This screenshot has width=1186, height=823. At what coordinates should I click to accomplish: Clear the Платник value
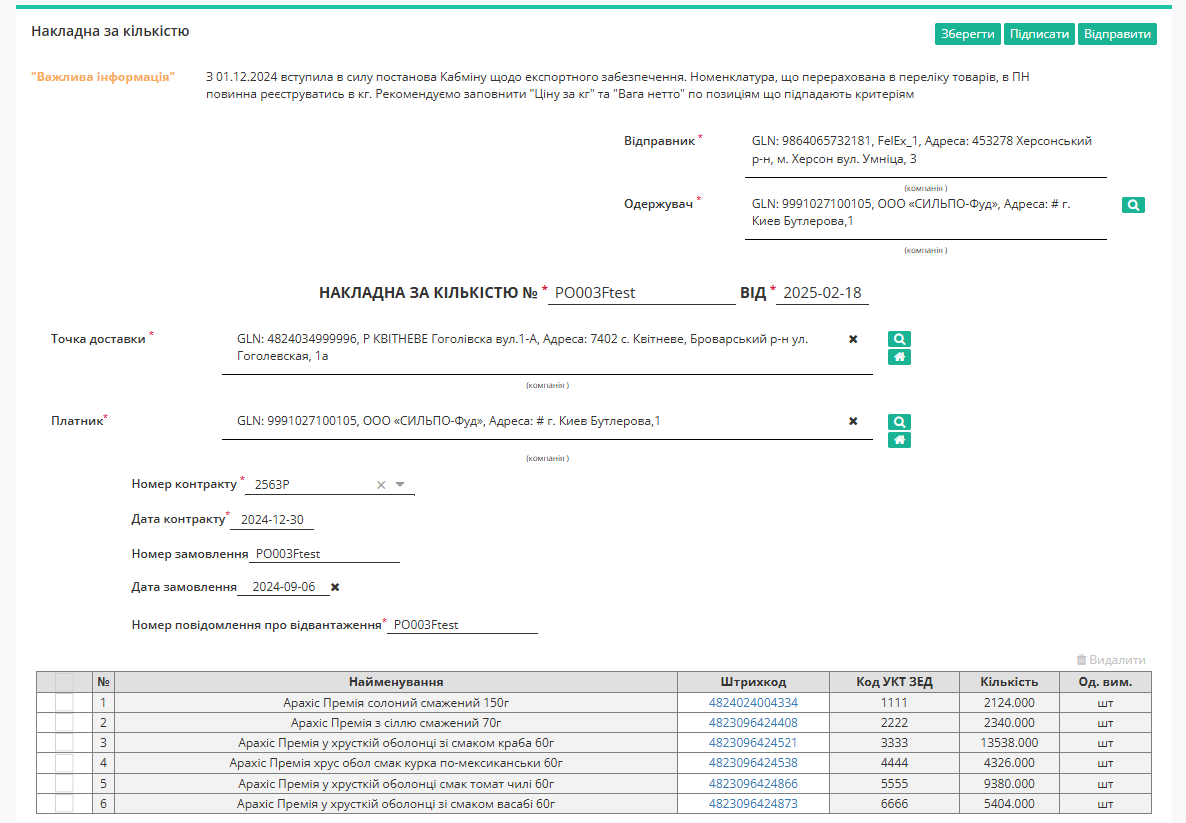coord(853,421)
